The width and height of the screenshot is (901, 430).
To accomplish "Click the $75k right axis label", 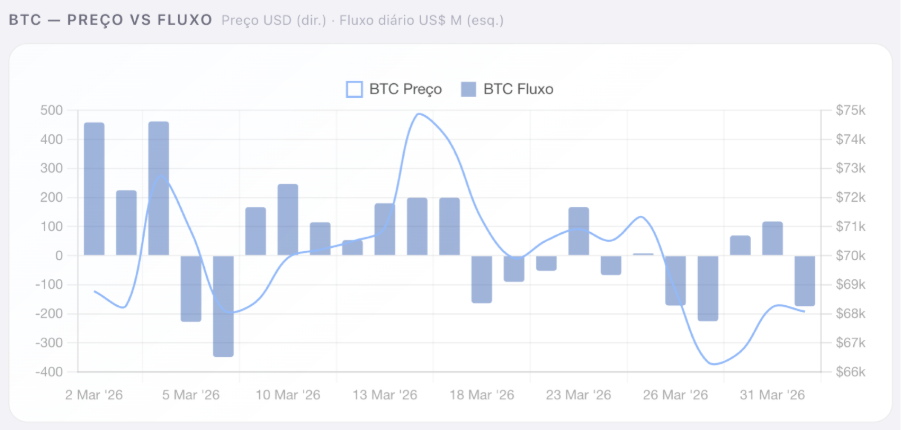I will tap(848, 110).
